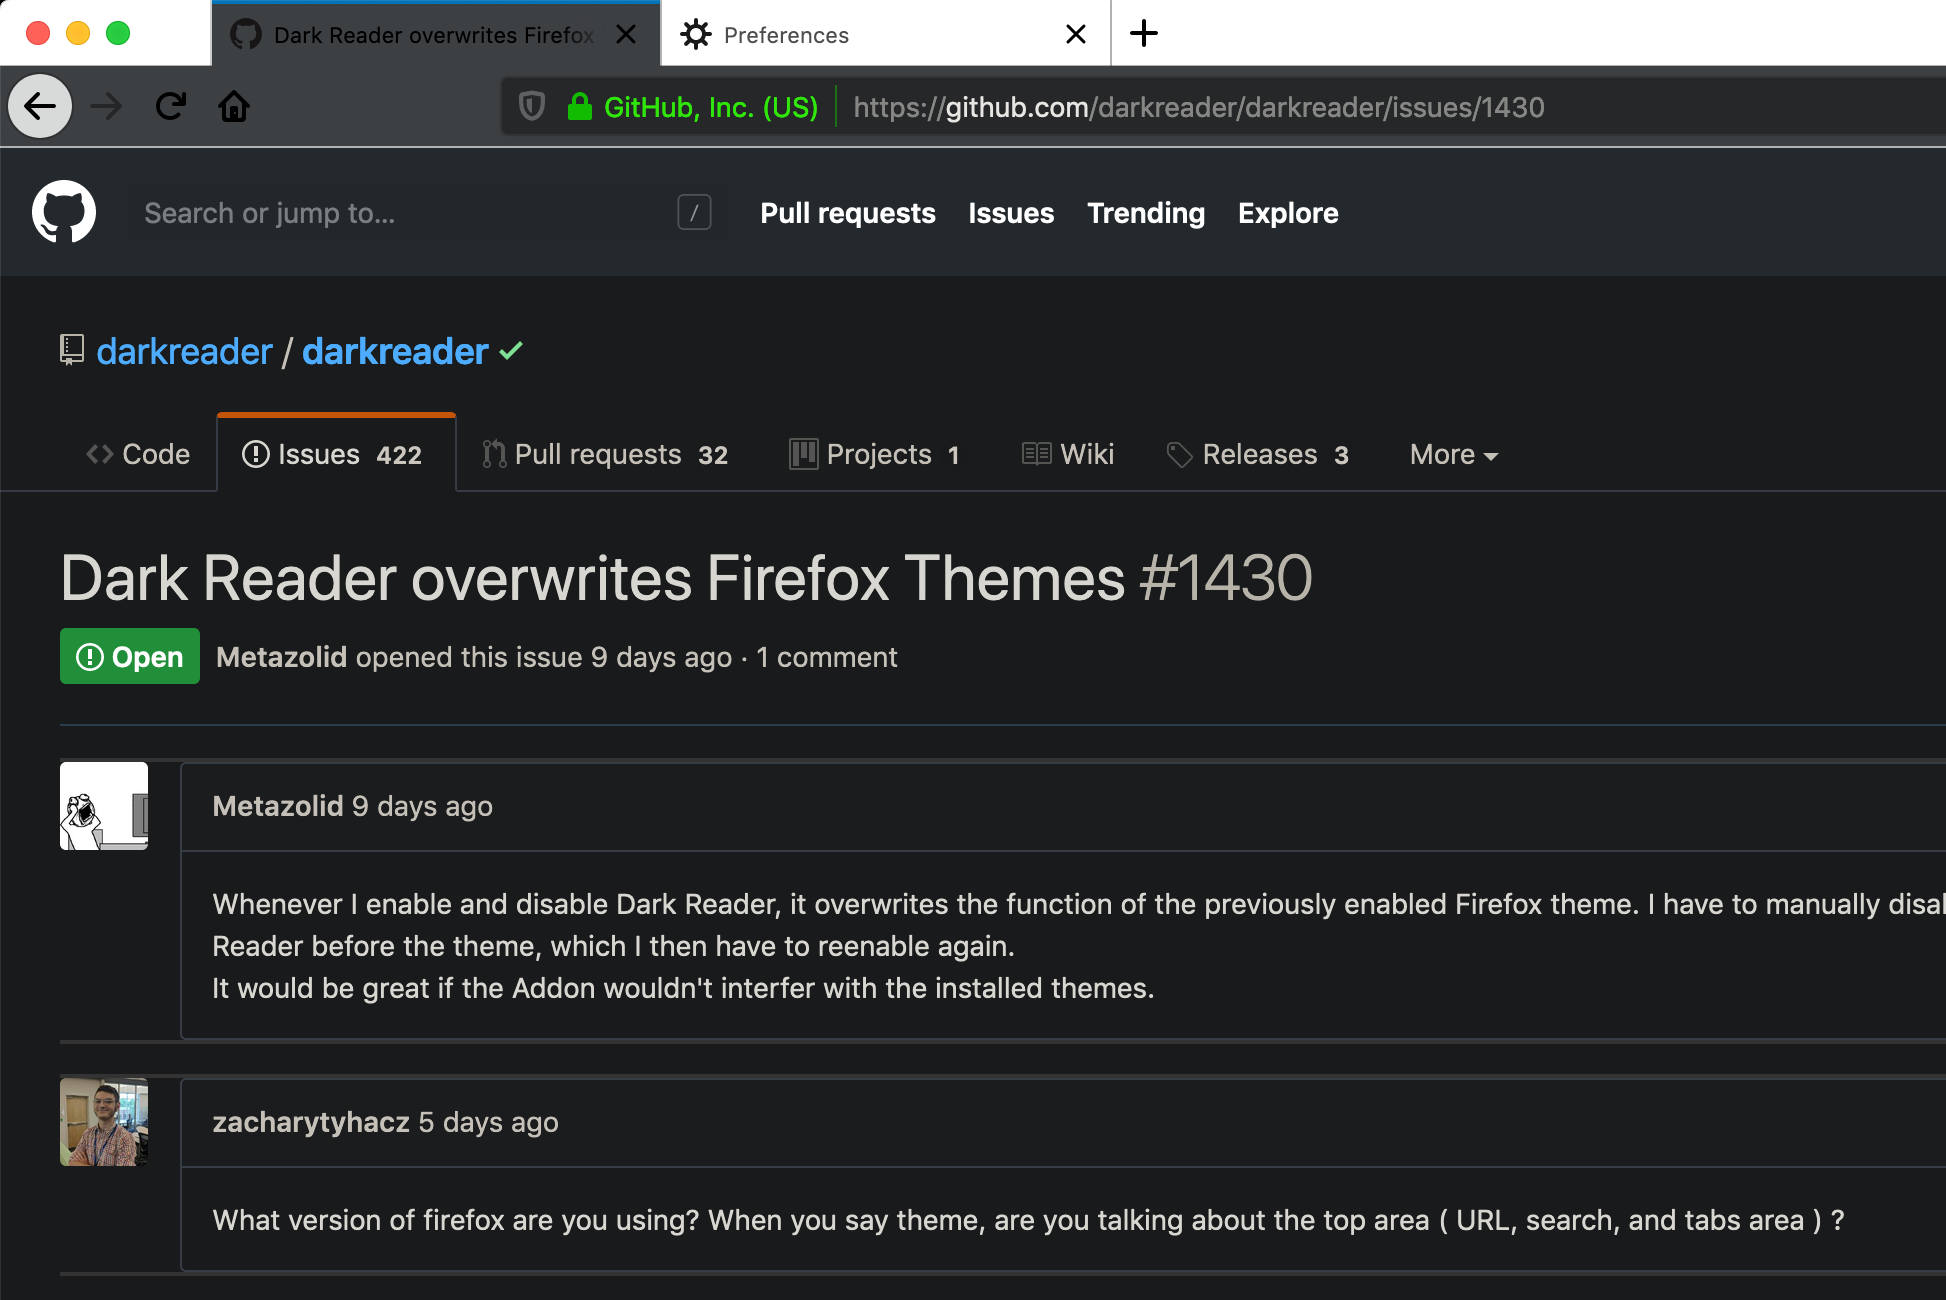
Task: Click zacharytyhacz's avatar thumbnail
Action: [104, 1122]
